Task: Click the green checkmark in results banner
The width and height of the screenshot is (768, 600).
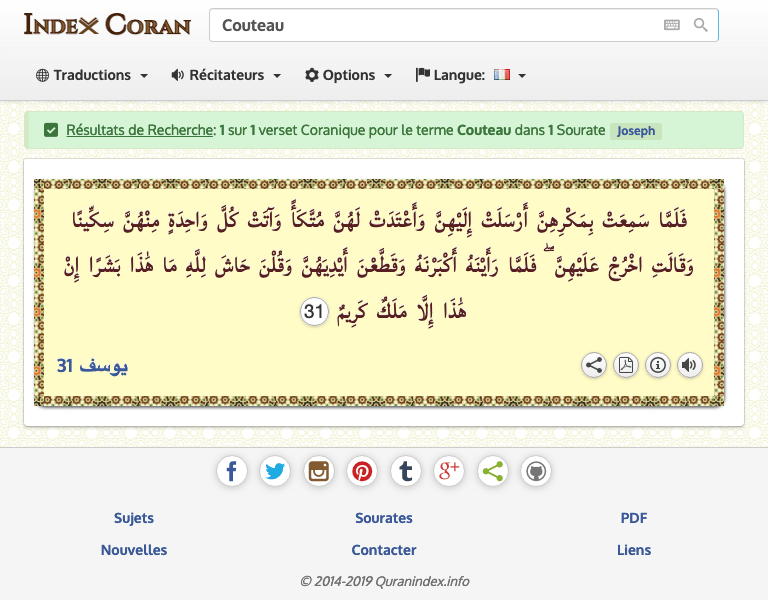Action: coord(51,130)
